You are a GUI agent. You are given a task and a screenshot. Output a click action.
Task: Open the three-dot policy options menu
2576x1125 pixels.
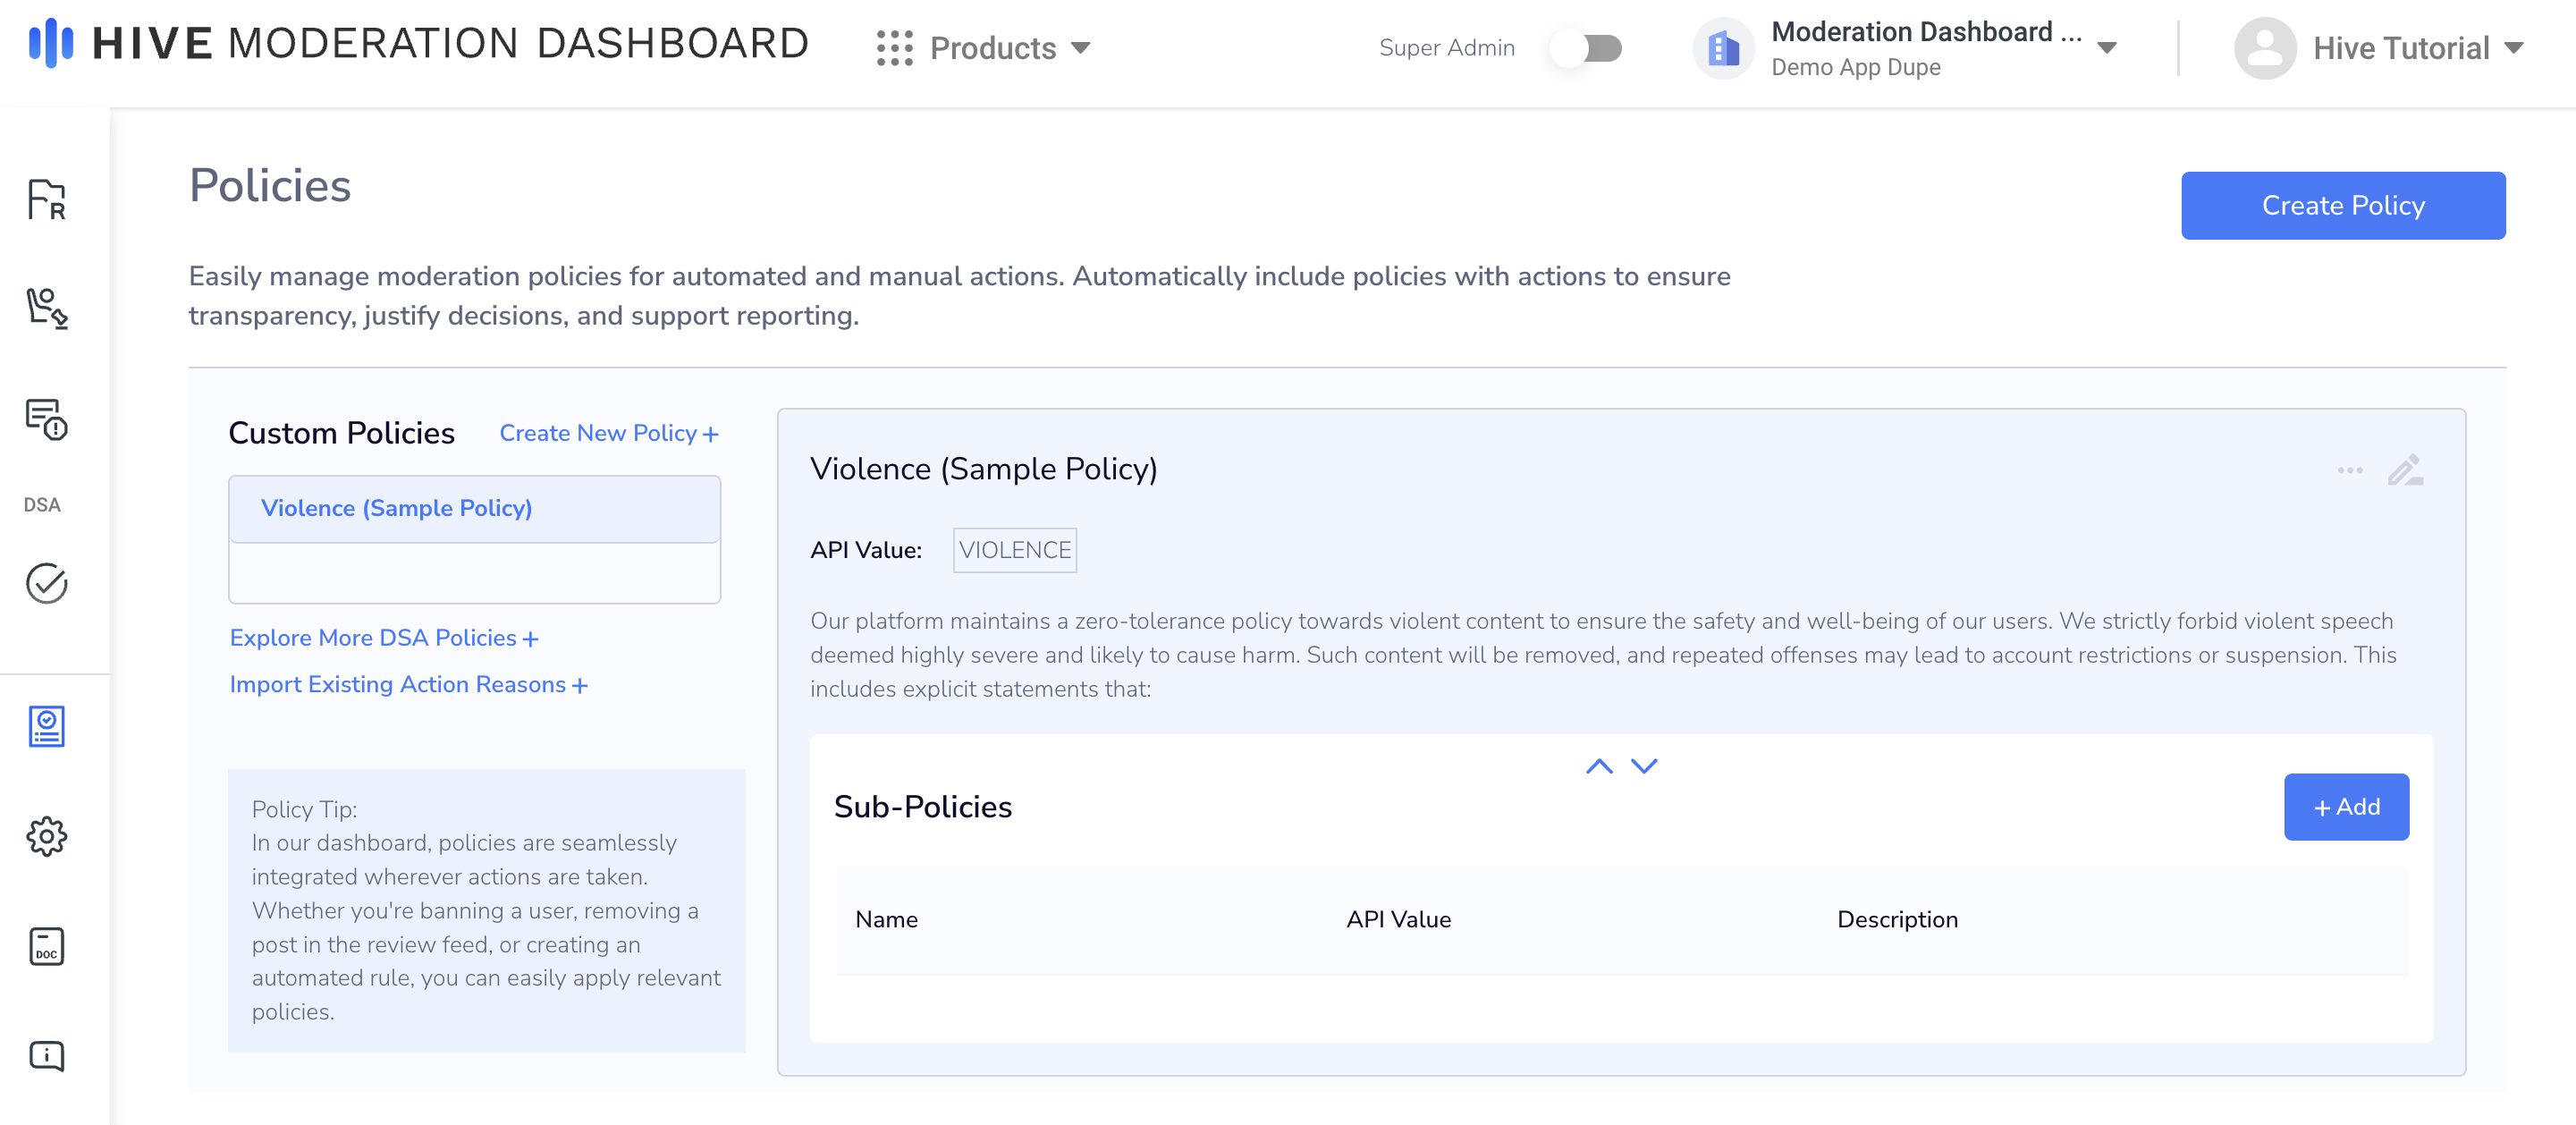point(2350,470)
